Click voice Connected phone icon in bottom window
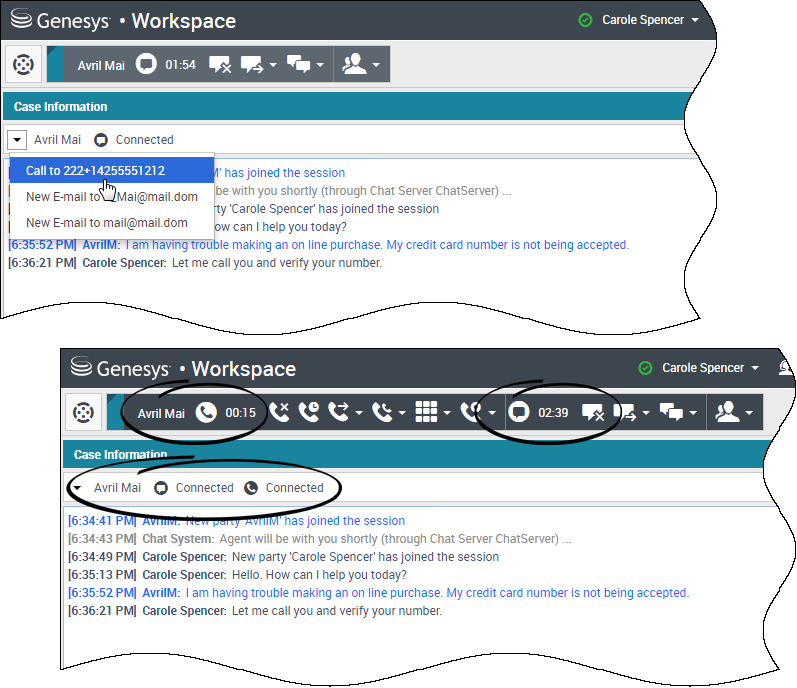 pos(251,488)
